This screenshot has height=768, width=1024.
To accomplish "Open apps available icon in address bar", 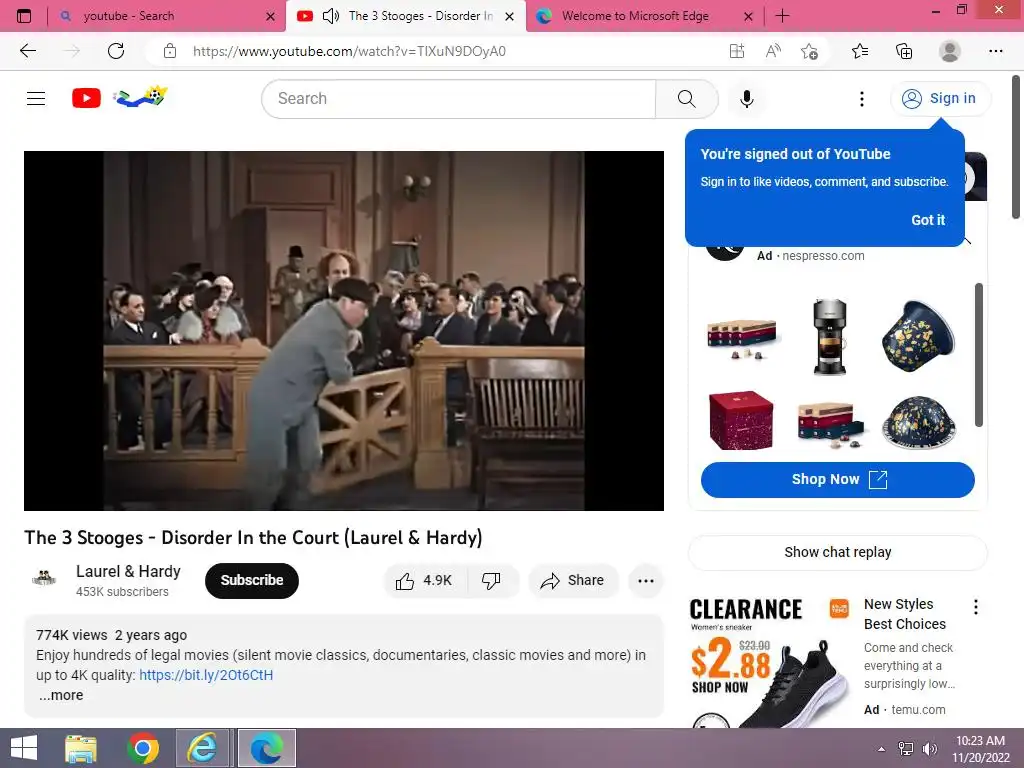I will [737, 51].
